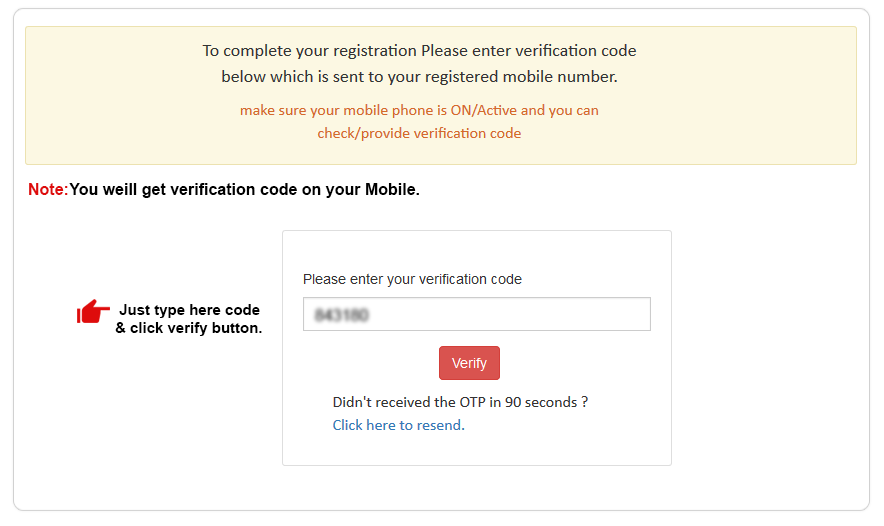The image size is (884, 526).
Task: Open the 'Click here to resend' link
Action: coord(397,425)
